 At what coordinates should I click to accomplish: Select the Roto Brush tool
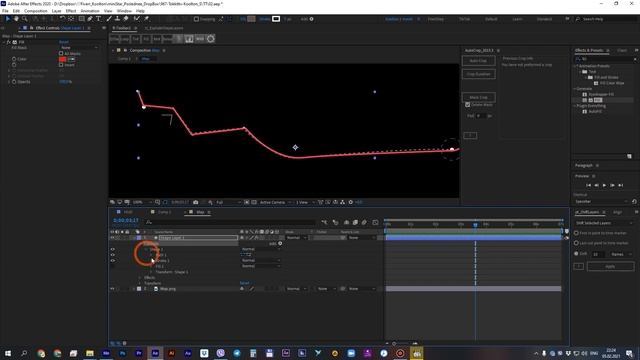pos(137,19)
